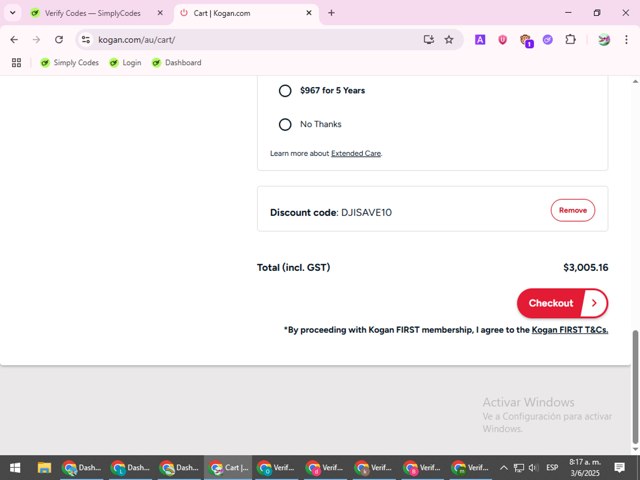Open the tab search dropdown arrow
Viewport: 640px width, 480px height.
13,13
